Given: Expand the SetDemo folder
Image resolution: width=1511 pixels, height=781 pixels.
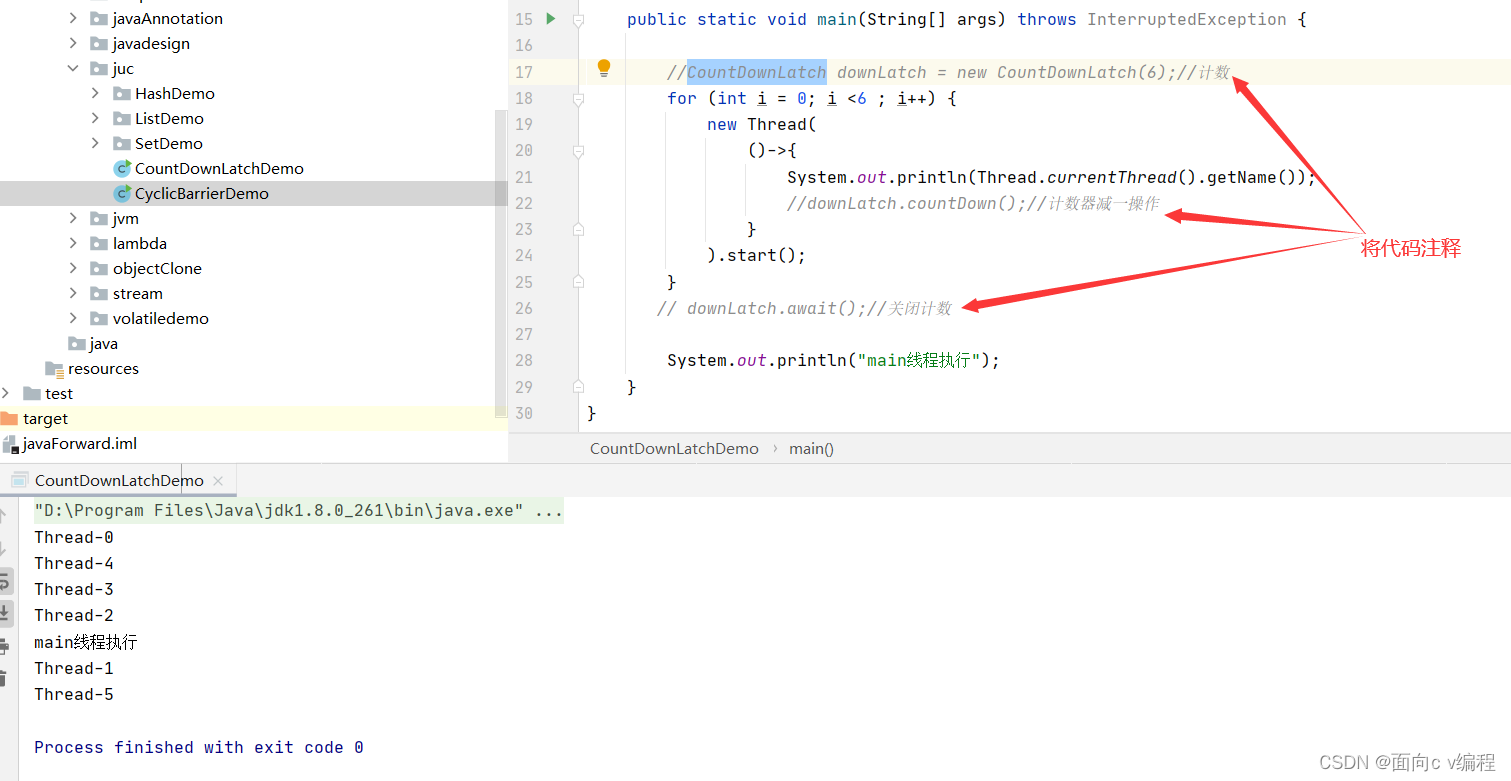Looking at the screenshot, I should [x=96, y=143].
